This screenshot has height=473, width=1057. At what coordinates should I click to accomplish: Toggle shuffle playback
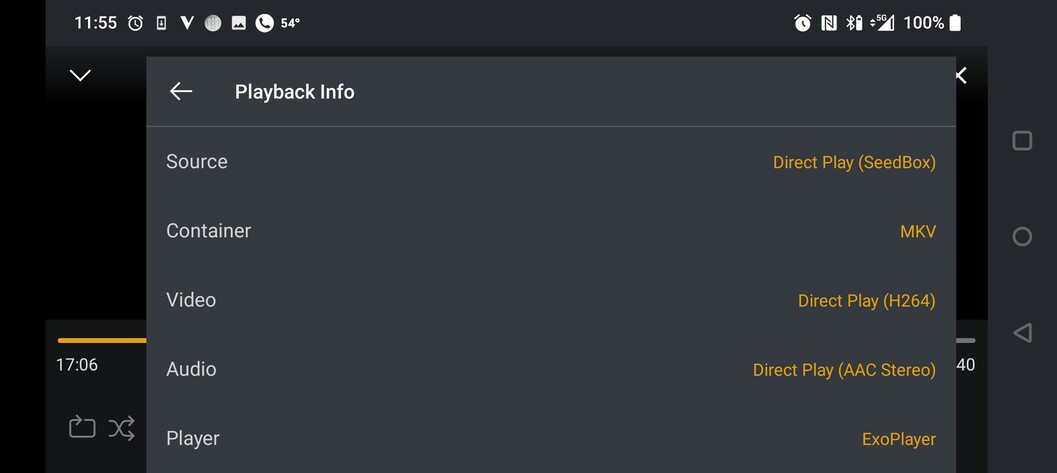(x=122, y=428)
